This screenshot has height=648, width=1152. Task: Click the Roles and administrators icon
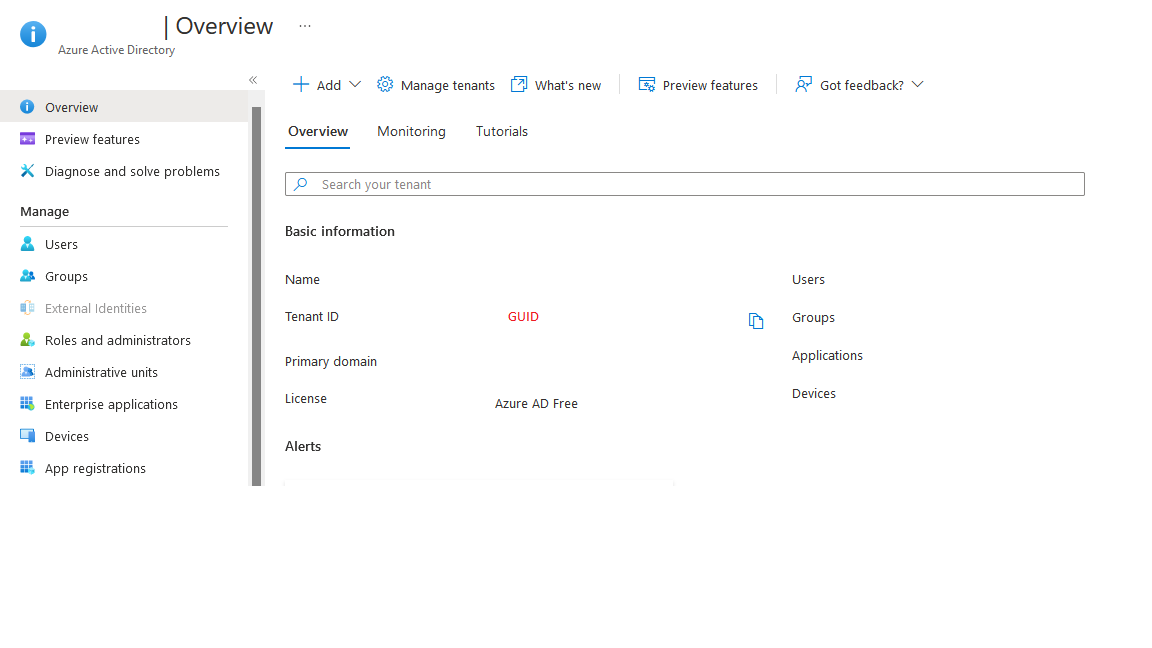point(27,340)
